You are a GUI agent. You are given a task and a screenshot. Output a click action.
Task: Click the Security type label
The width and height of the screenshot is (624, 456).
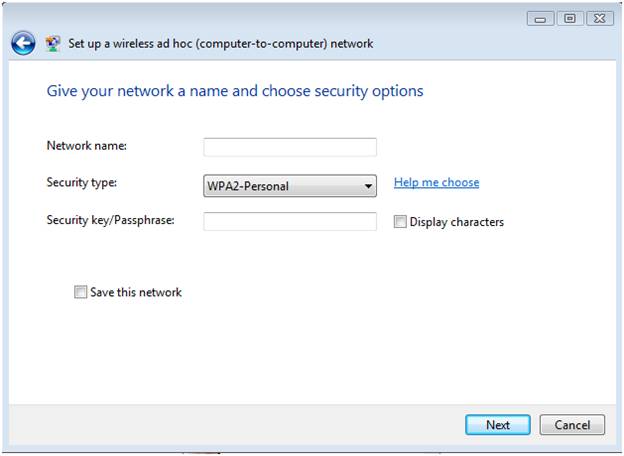coord(82,183)
